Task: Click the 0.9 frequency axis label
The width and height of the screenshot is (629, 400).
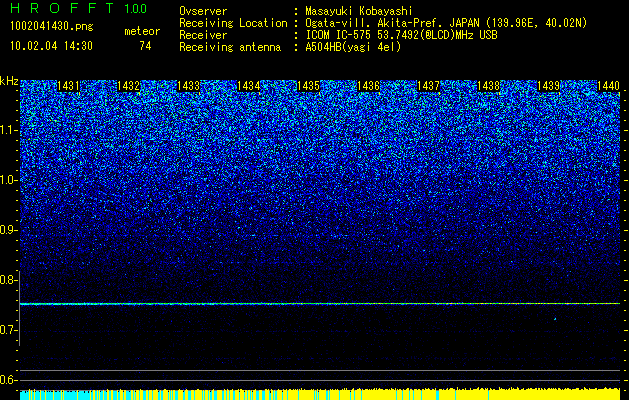Action: (x=9, y=230)
